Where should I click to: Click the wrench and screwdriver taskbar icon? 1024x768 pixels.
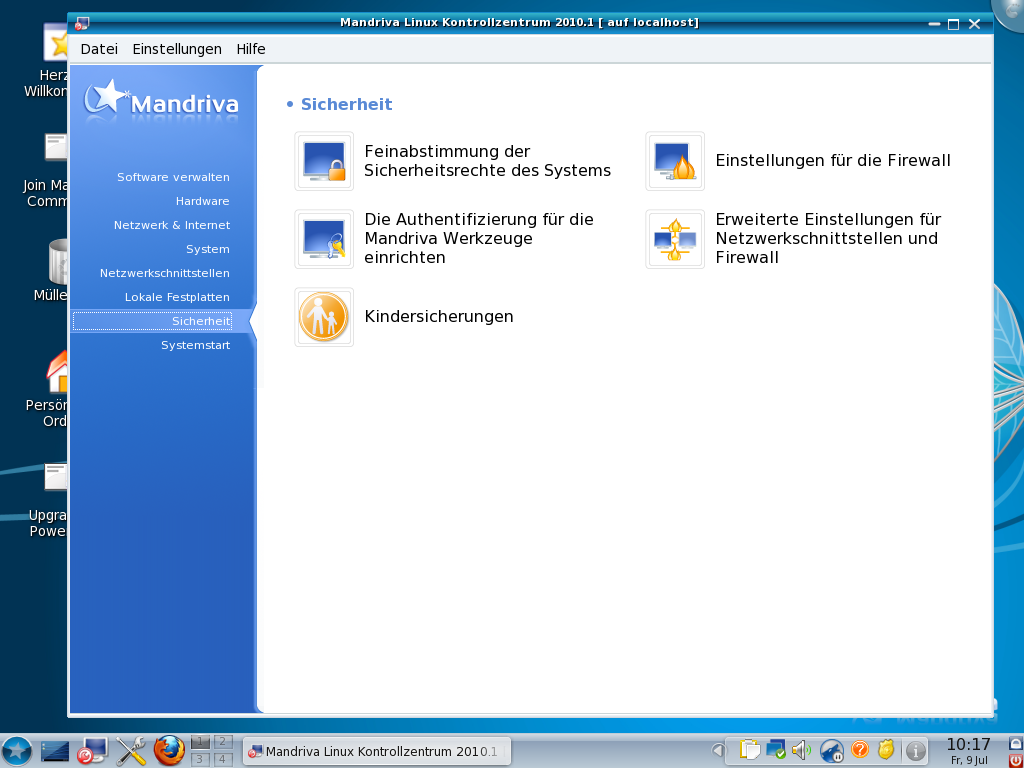tap(131, 750)
